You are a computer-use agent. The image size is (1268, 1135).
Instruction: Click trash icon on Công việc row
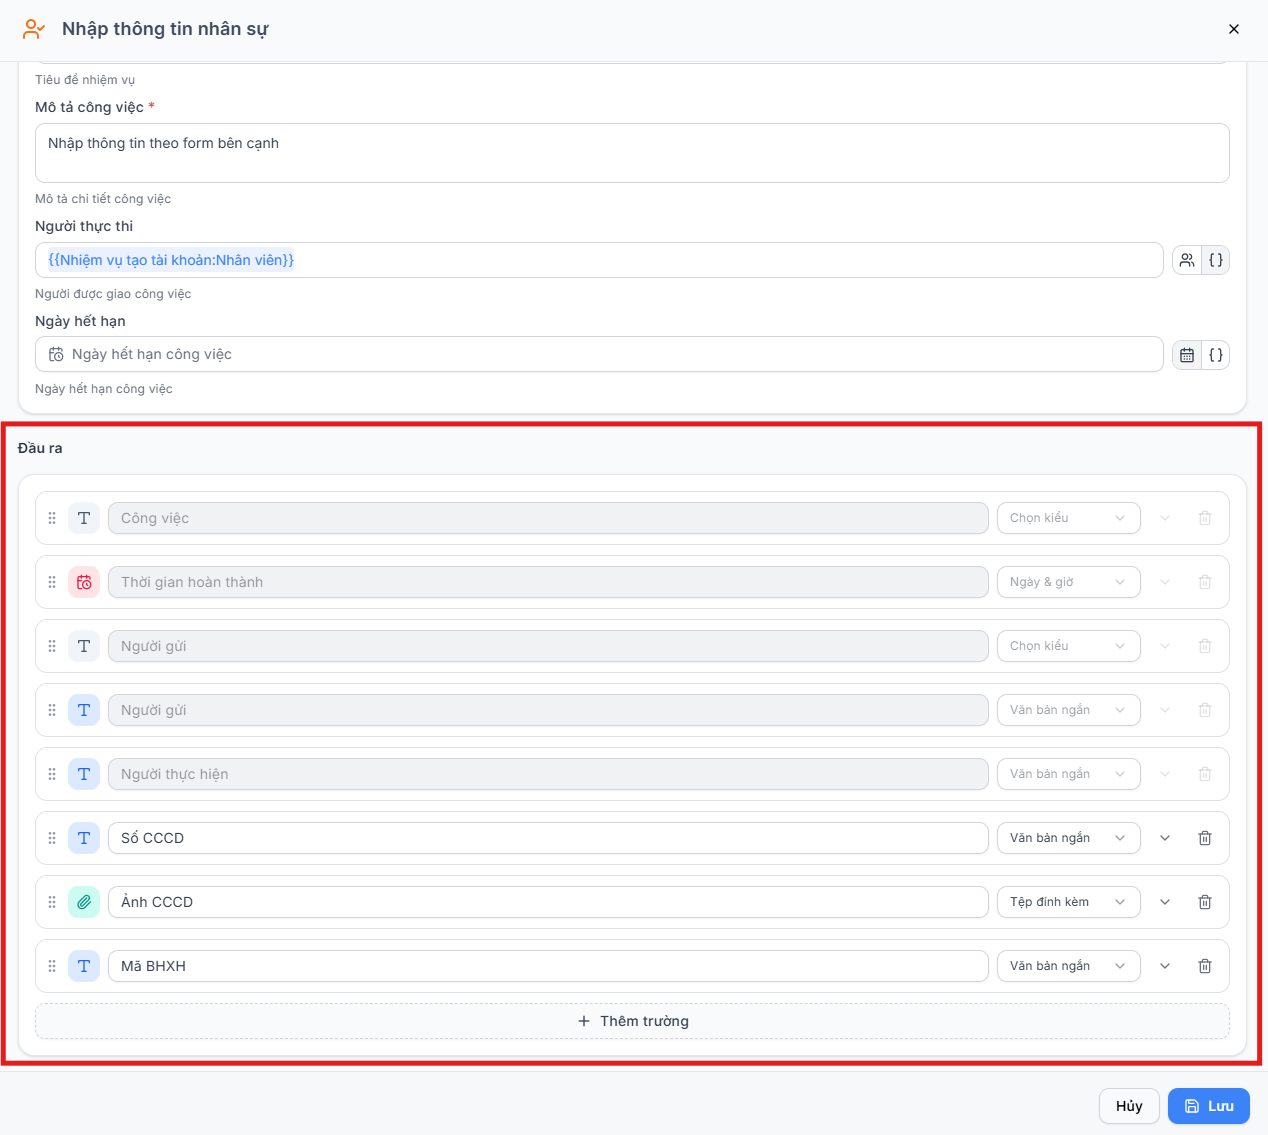(x=1205, y=518)
